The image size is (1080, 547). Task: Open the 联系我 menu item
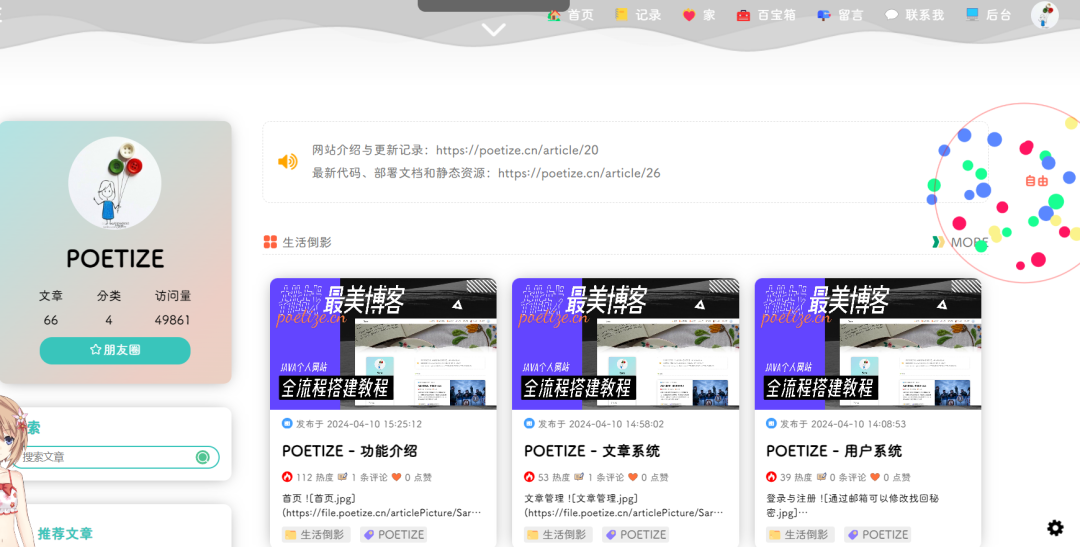click(914, 14)
